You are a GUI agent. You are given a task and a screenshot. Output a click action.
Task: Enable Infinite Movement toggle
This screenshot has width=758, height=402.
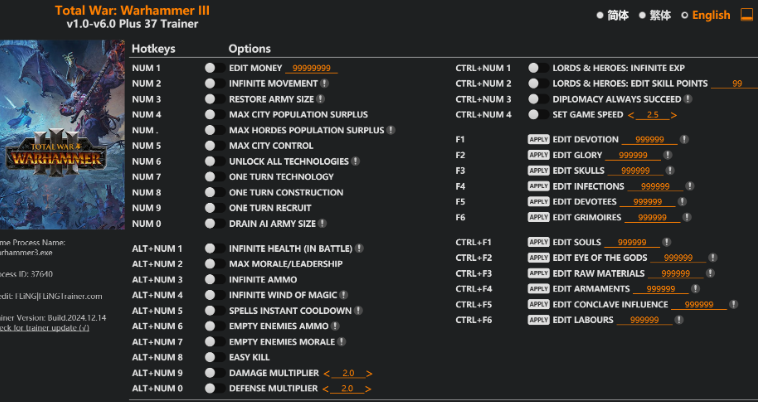tap(215, 84)
